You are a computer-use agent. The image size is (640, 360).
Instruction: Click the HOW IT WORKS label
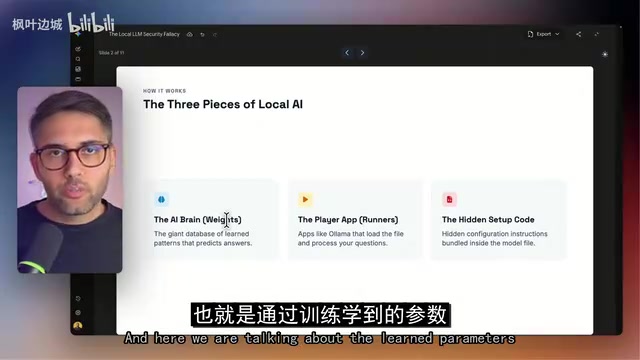pyautogui.click(x=164, y=91)
